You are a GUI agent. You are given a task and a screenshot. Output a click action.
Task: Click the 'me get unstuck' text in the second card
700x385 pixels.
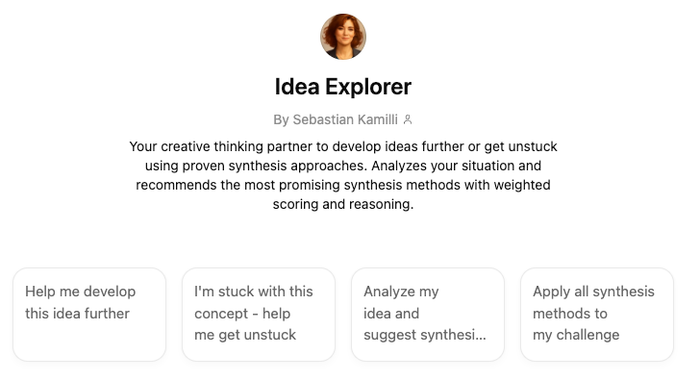[x=245, y=335]
